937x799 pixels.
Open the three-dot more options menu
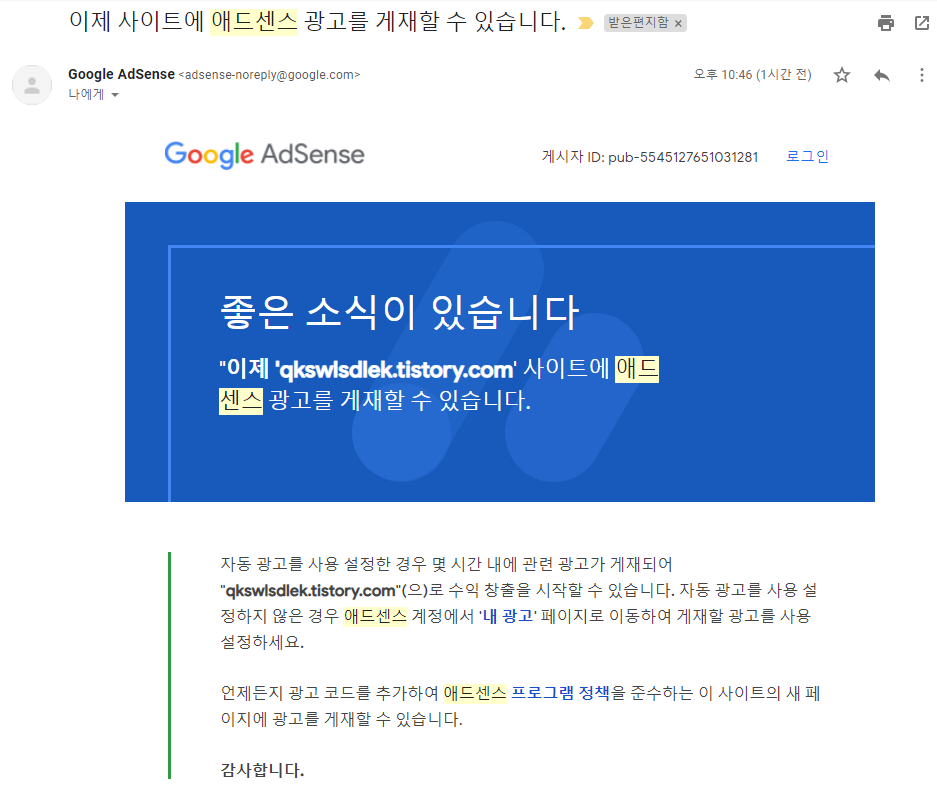pos(921,75)
